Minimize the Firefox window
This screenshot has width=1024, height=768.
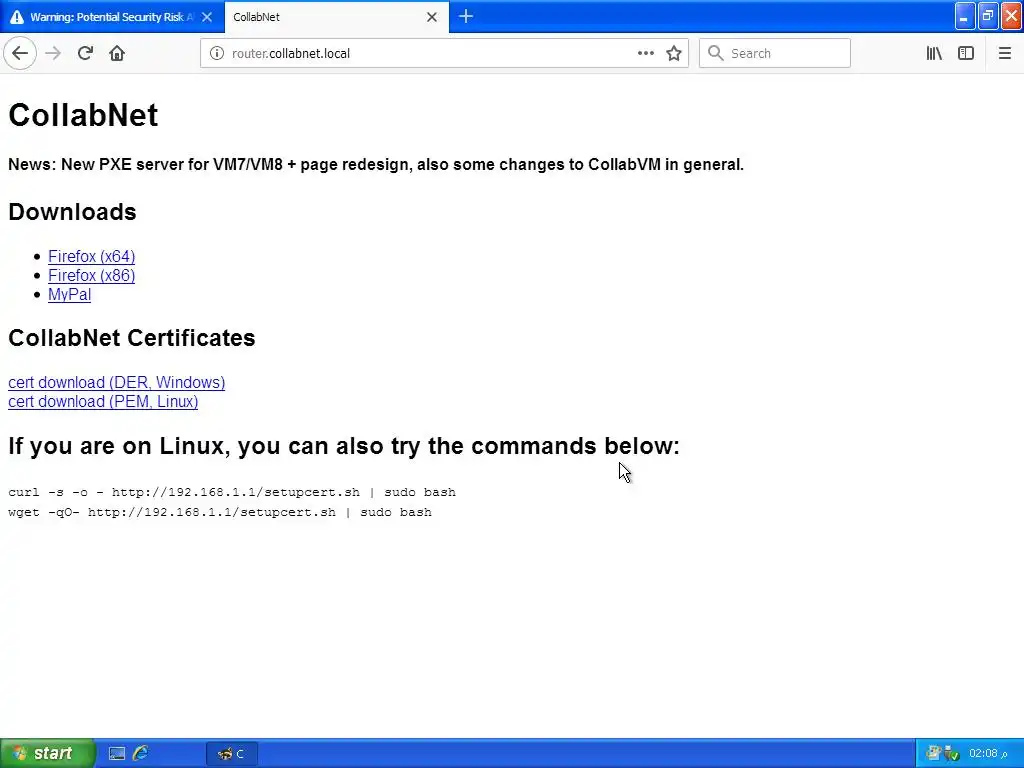click(965, 16)
